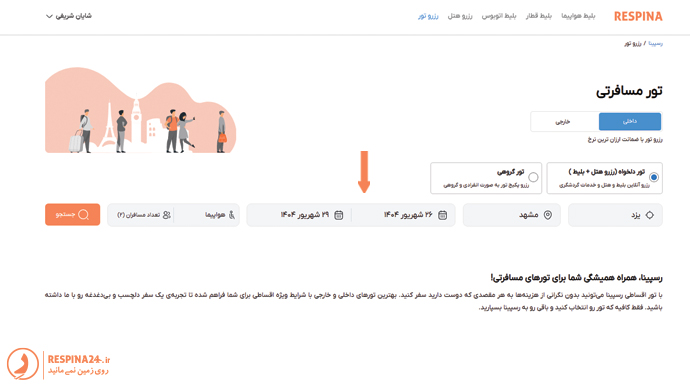Select the داخلی tour tab
Image resolution: width=690 pixels, height=385 pixels.
point(630,121)
